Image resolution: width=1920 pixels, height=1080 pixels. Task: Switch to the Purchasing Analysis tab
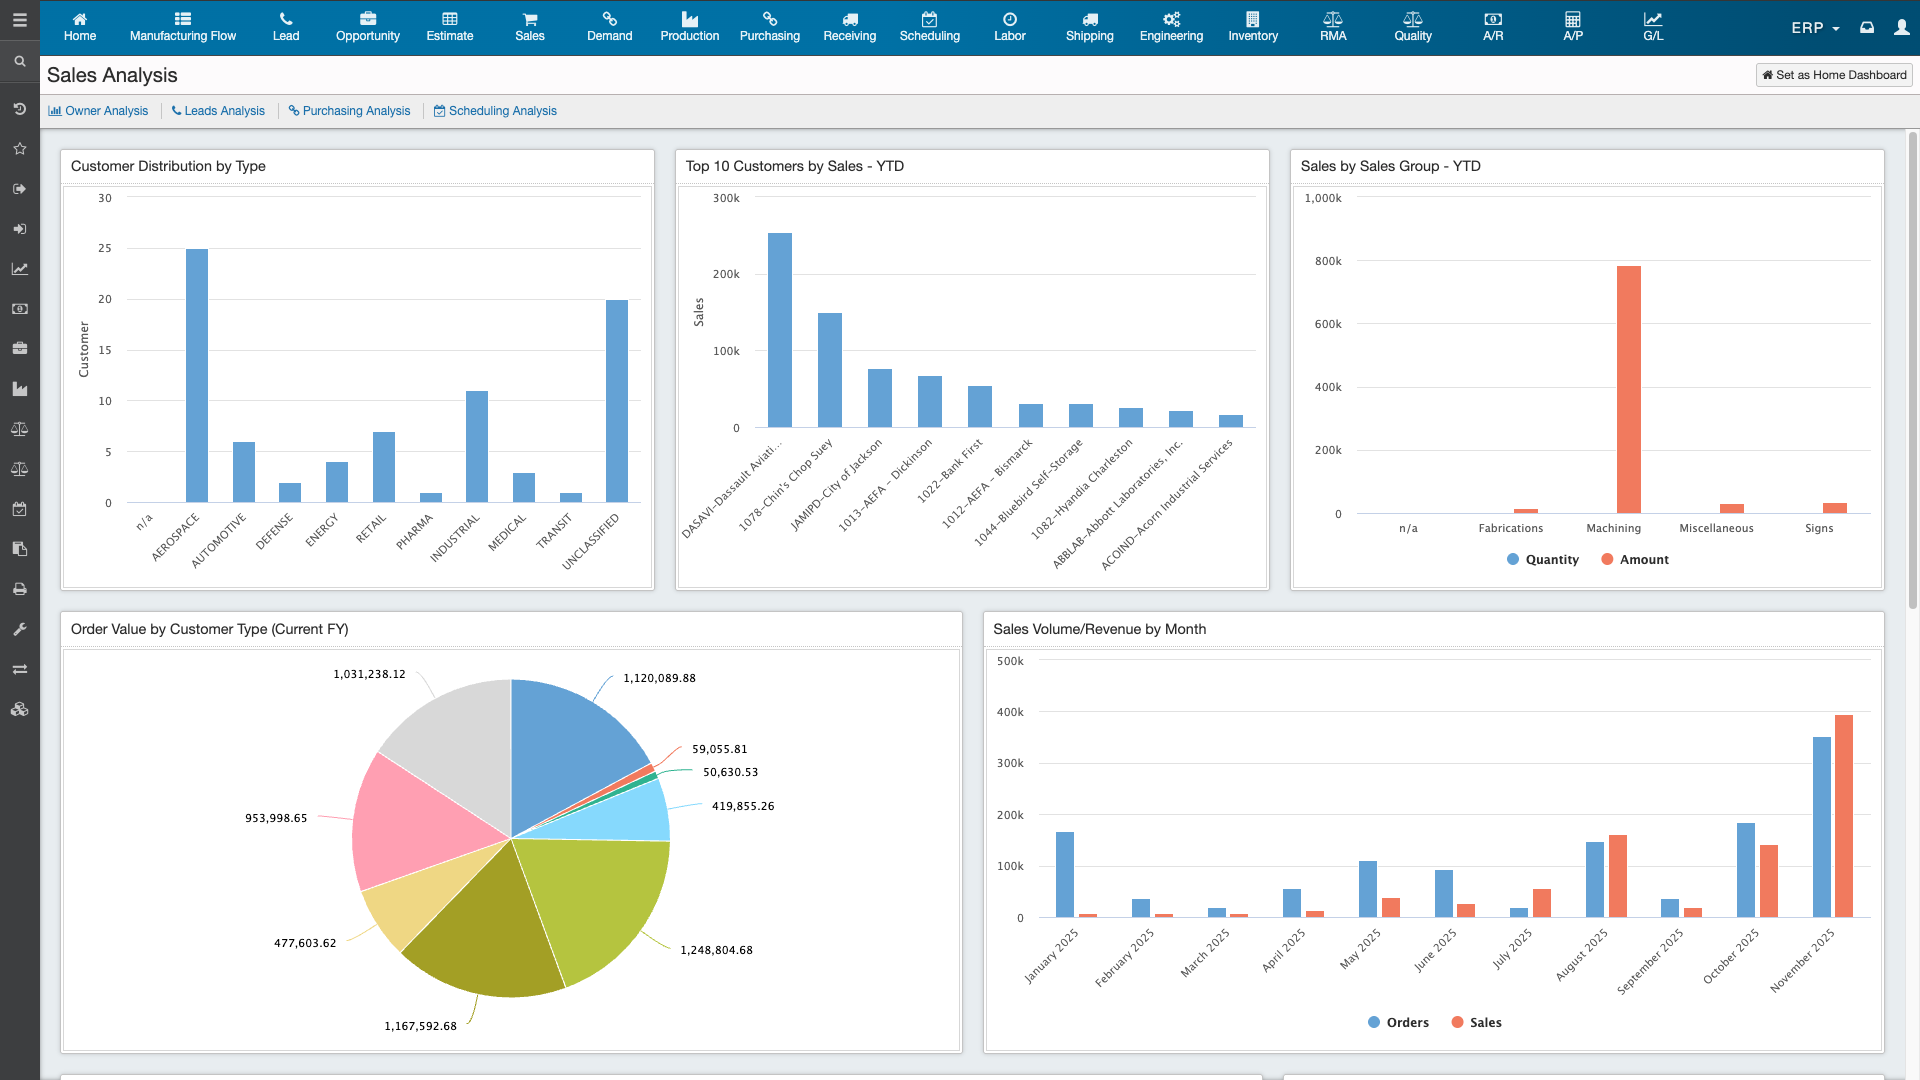pos(349,110)
